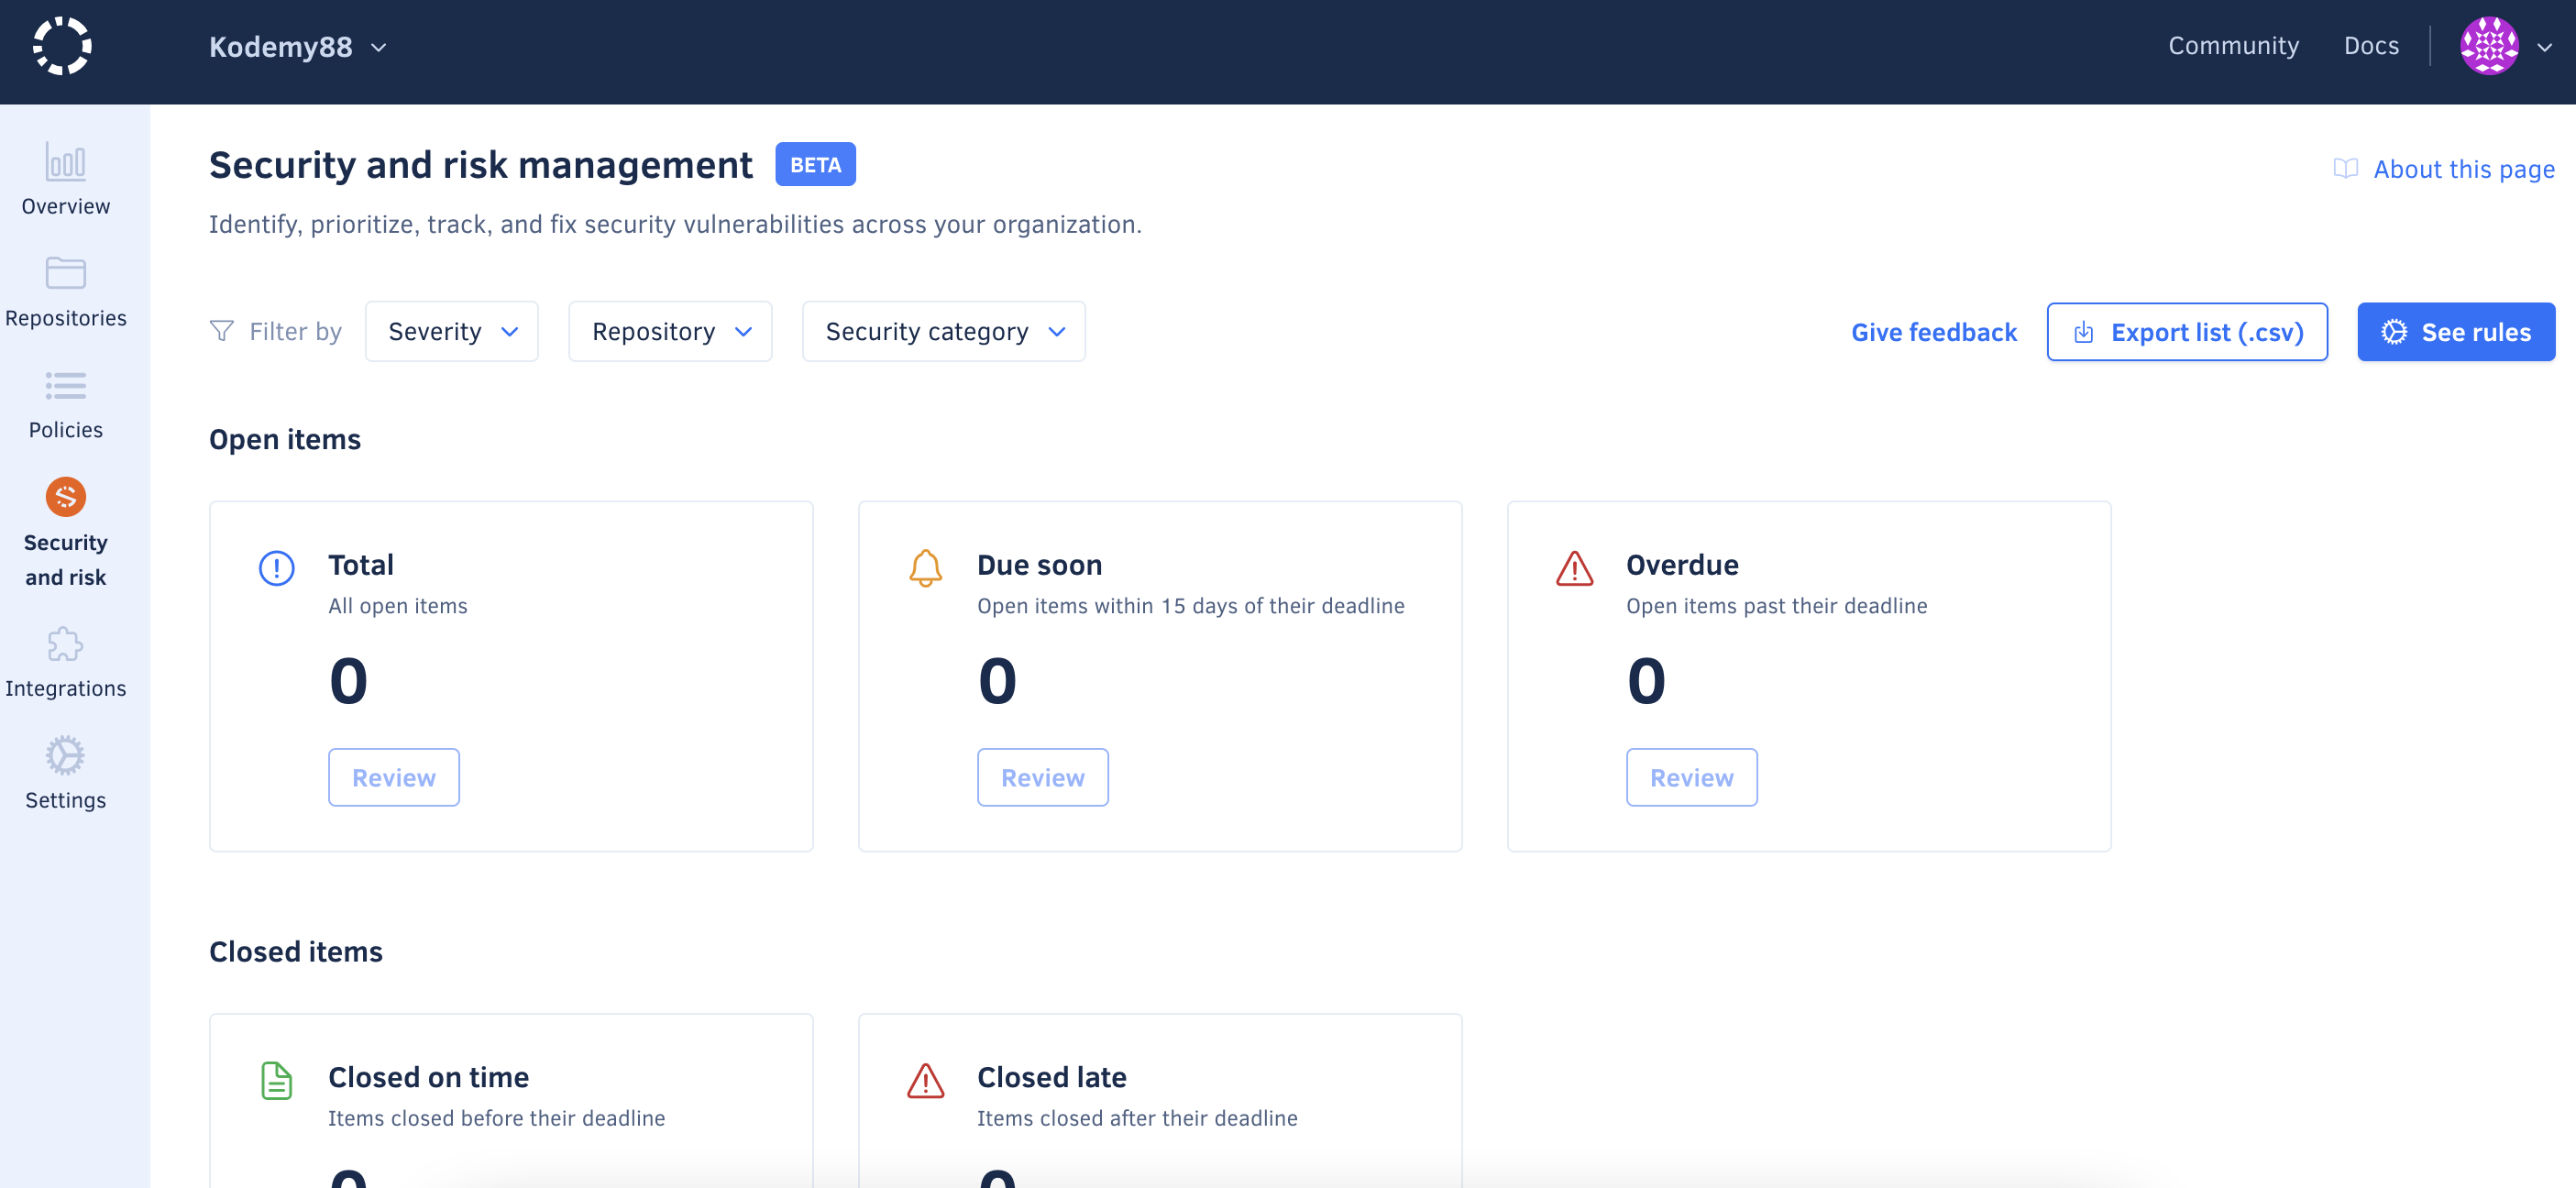
Task: Click the Export list (.csv) button
Action: tap(2186, 332)
